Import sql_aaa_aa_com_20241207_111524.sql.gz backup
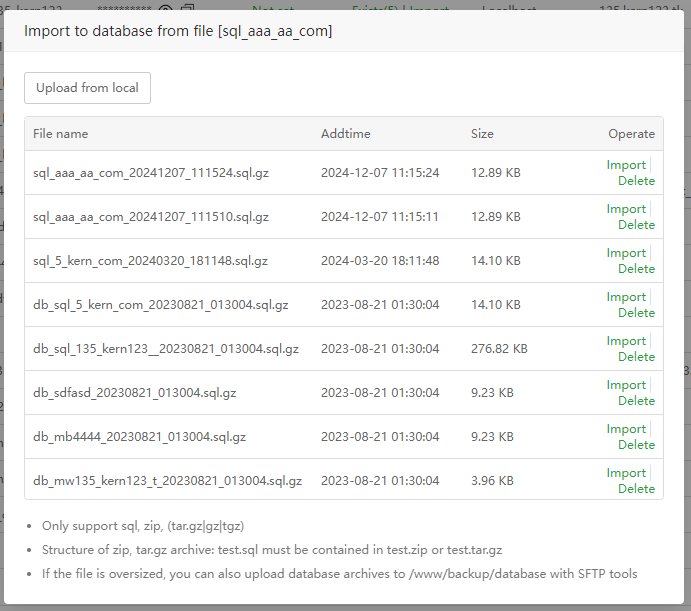The image size is (691, 611). click(626, 165)
